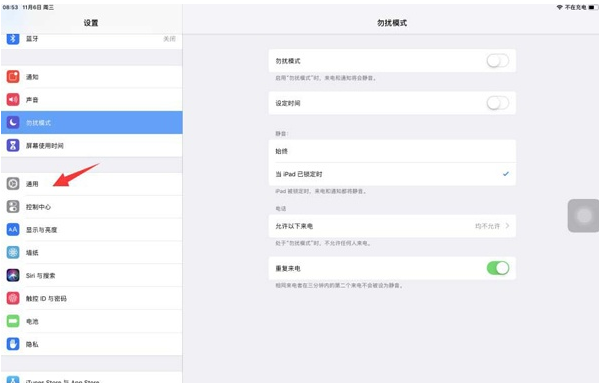Tap the Wi-Fi status icon
This screenshot has width=599, height=383.
point(560,7)
